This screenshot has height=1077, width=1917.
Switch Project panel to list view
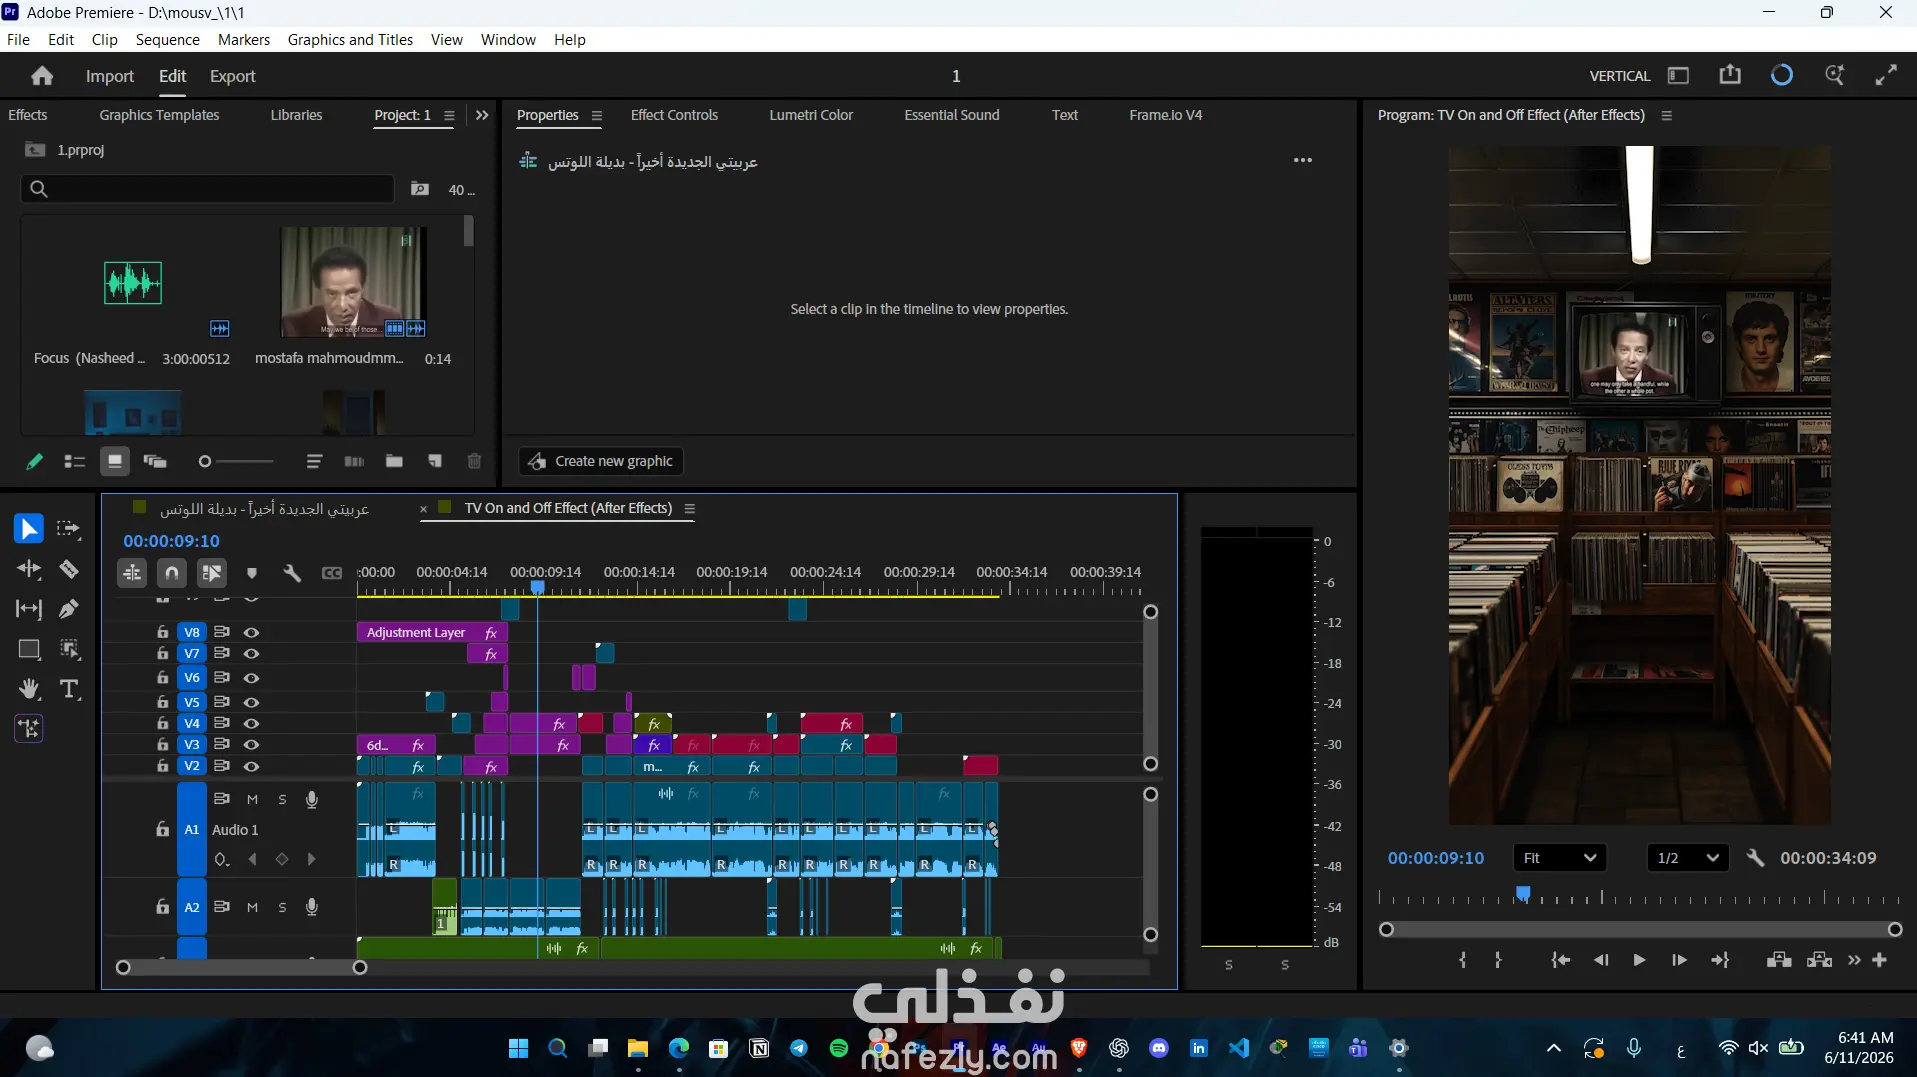(74, 461)
